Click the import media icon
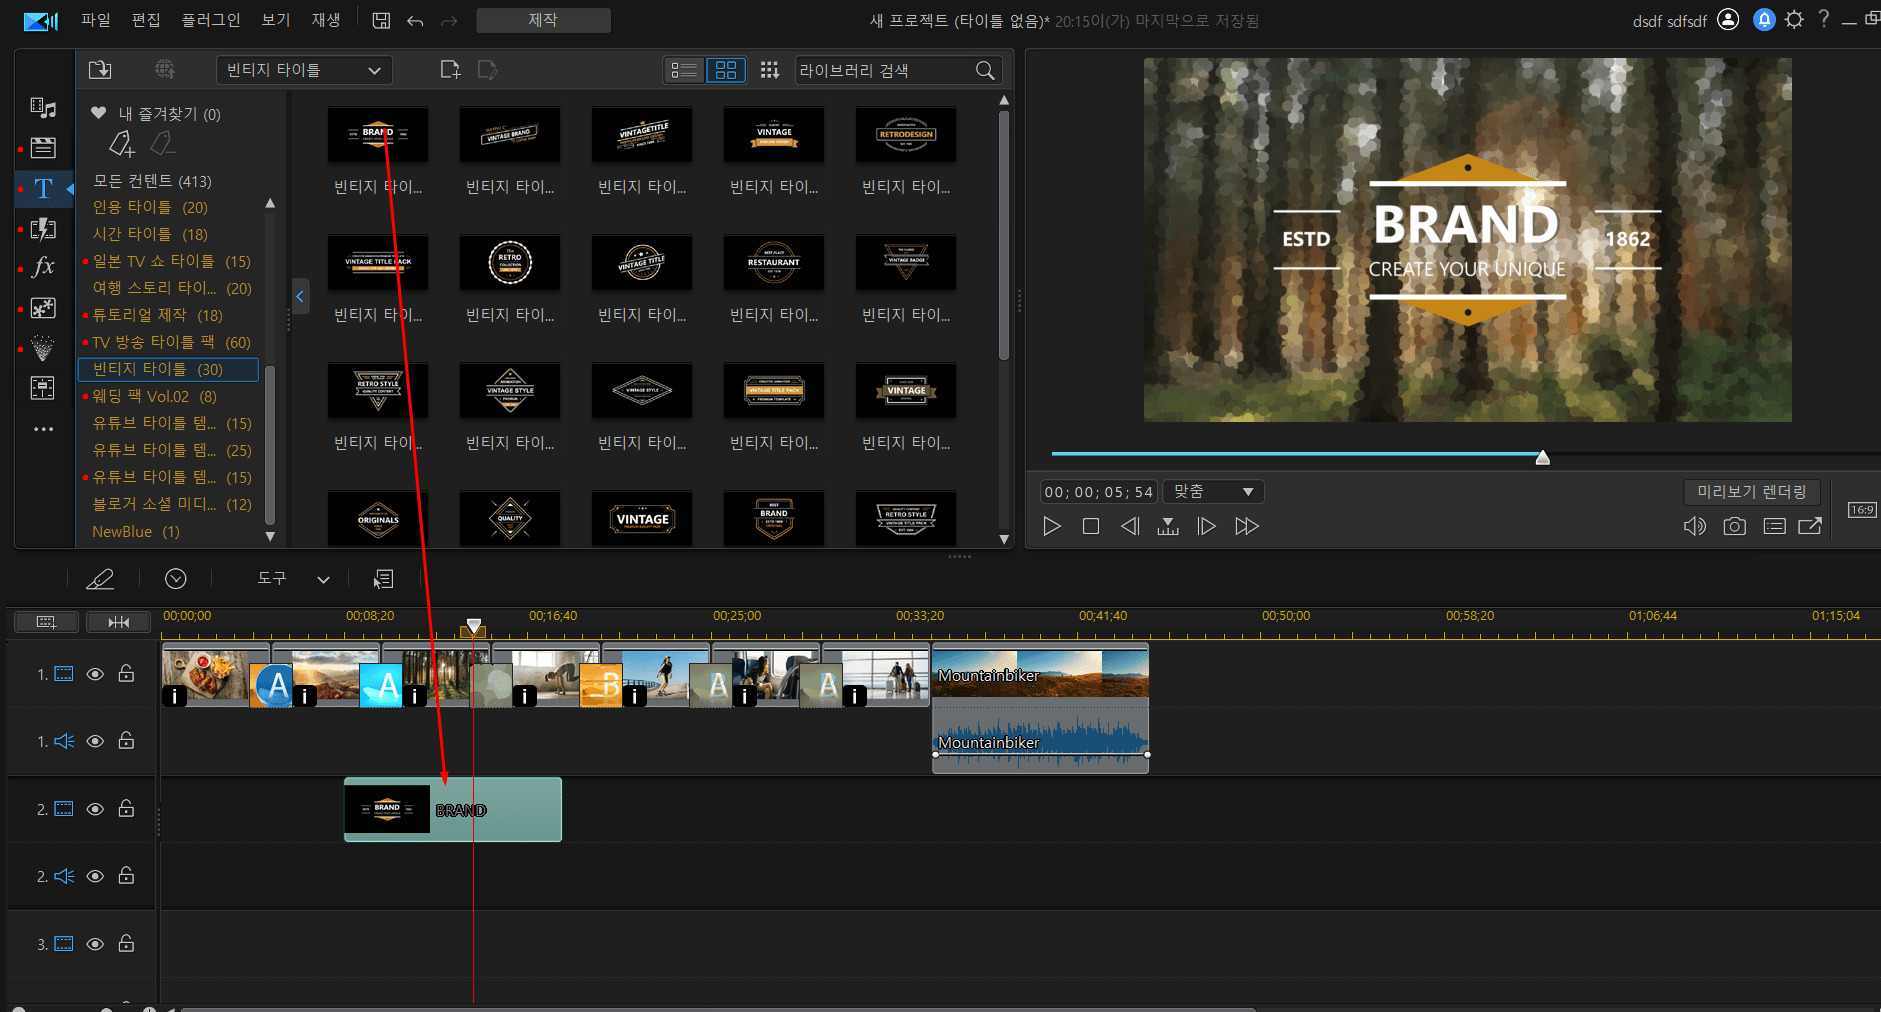This screenshot has height=1012, width=1881. (x=100, y=70)
